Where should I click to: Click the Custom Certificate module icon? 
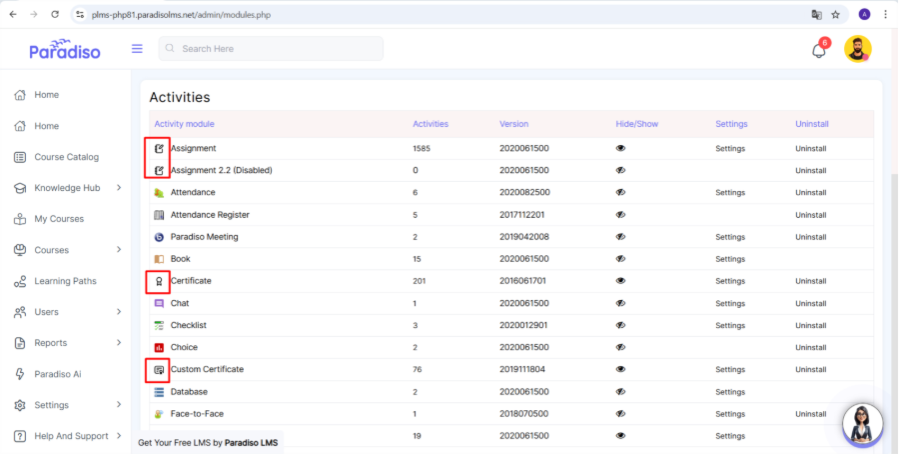tap(158, 369)
